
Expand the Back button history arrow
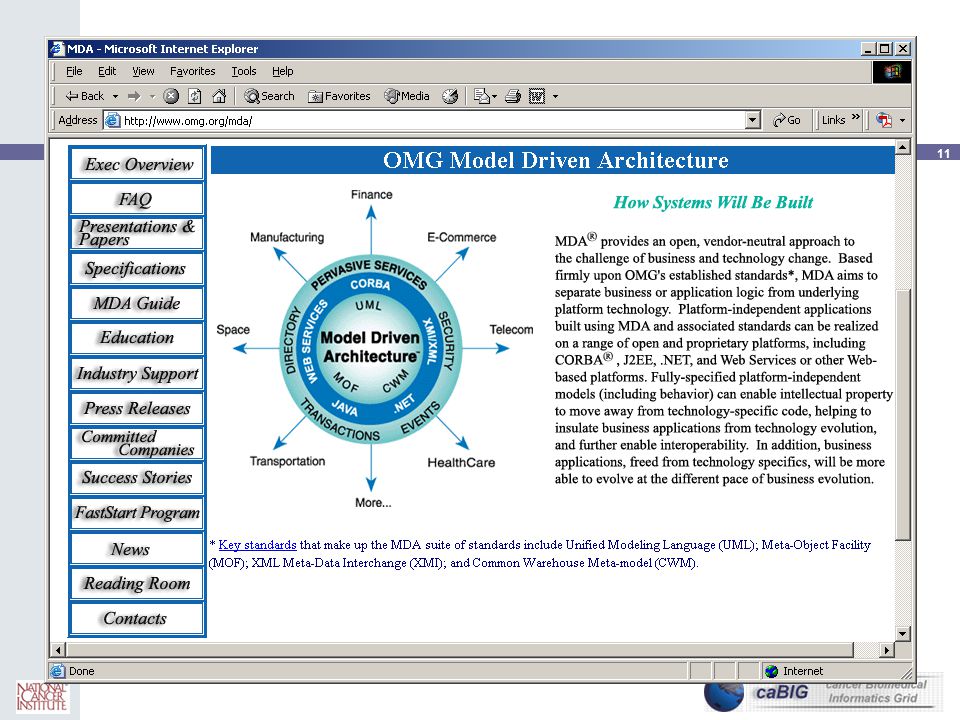115,96
